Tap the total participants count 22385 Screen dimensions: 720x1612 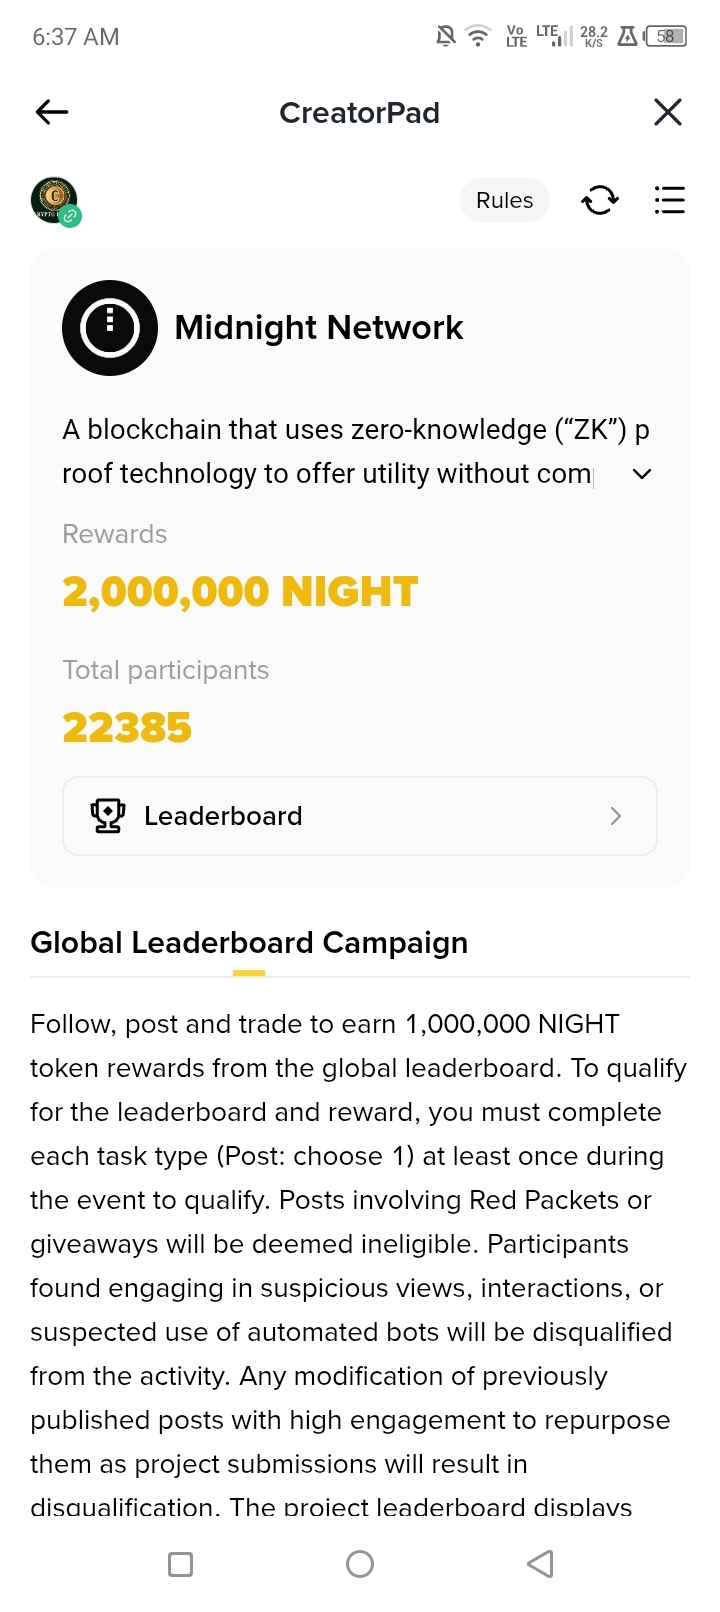click(x=127, y=728)
